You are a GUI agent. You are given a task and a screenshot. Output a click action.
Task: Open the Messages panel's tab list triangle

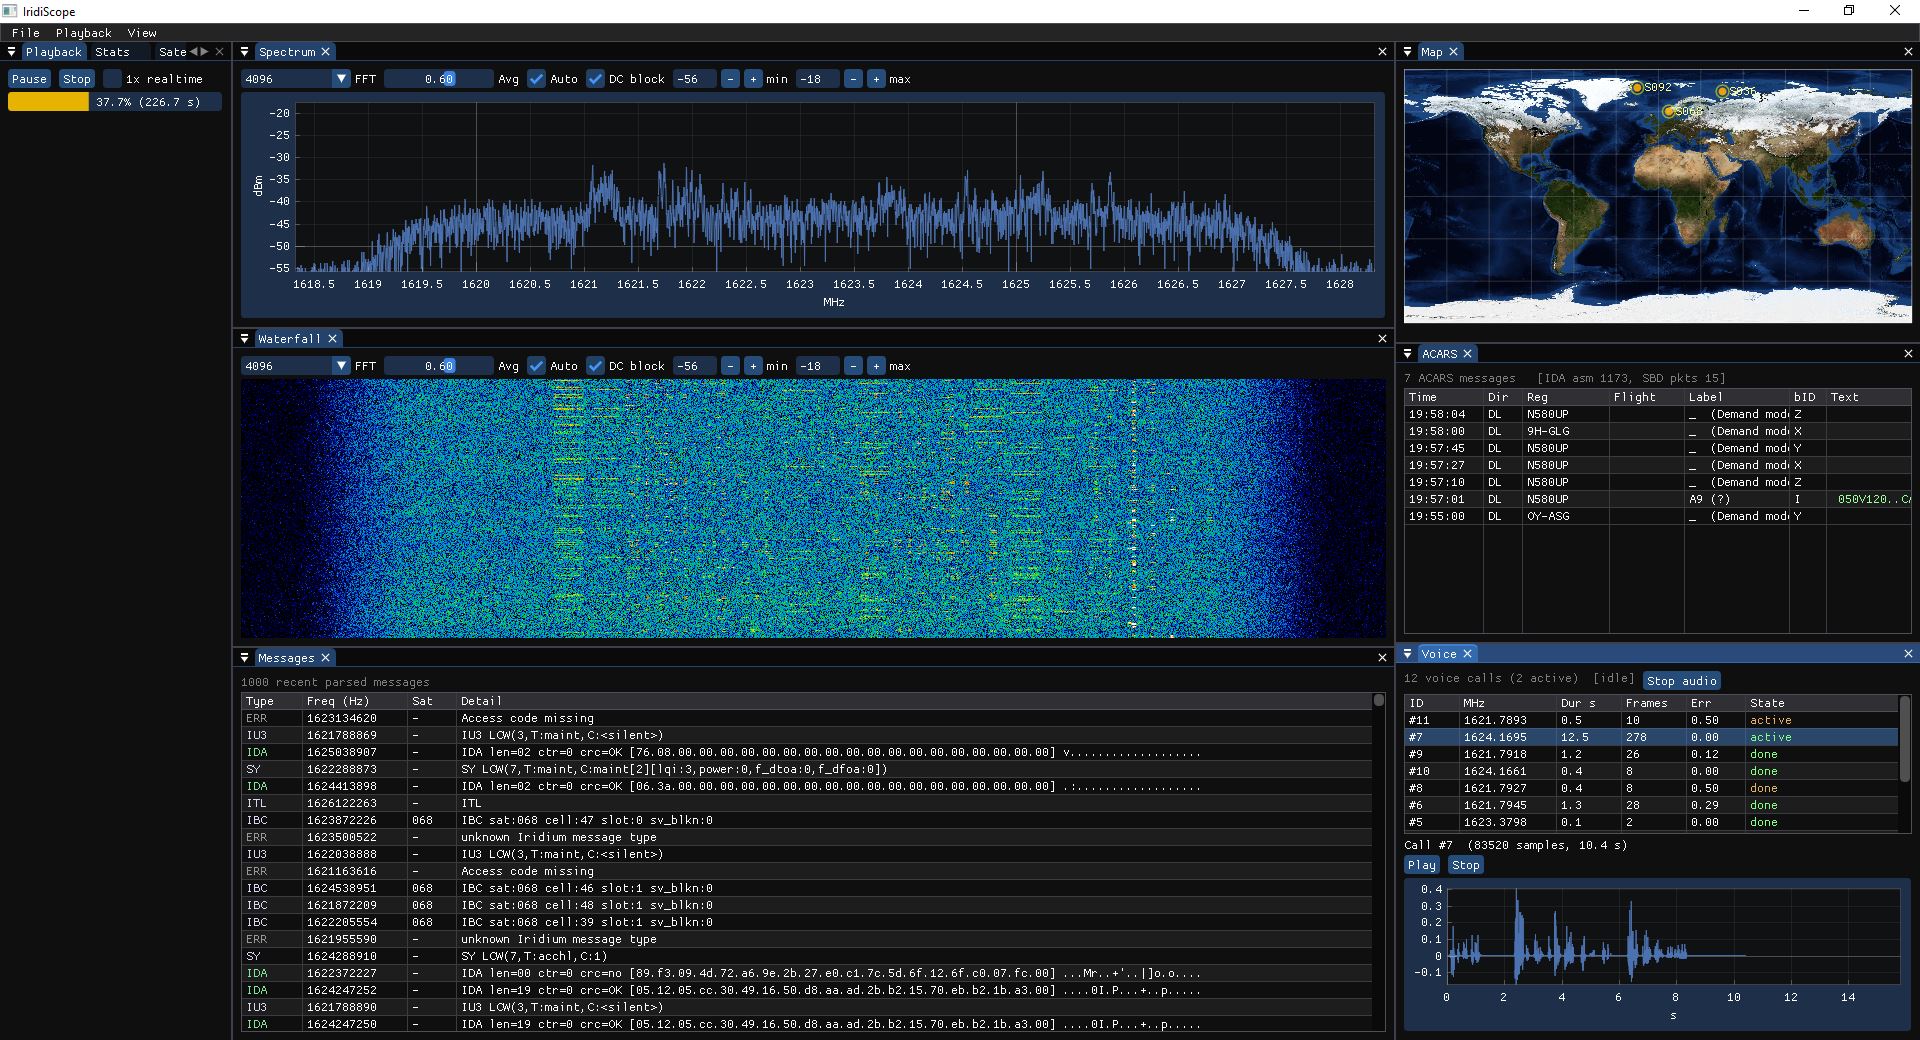pyautogui.click(x=245, y=658)
